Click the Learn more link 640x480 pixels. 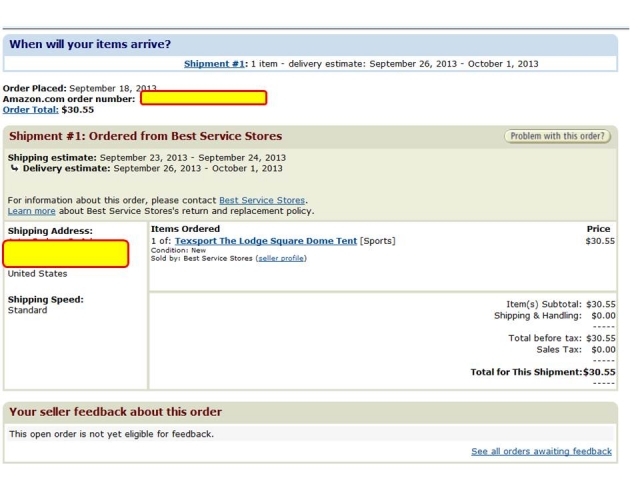coord(31,211)
